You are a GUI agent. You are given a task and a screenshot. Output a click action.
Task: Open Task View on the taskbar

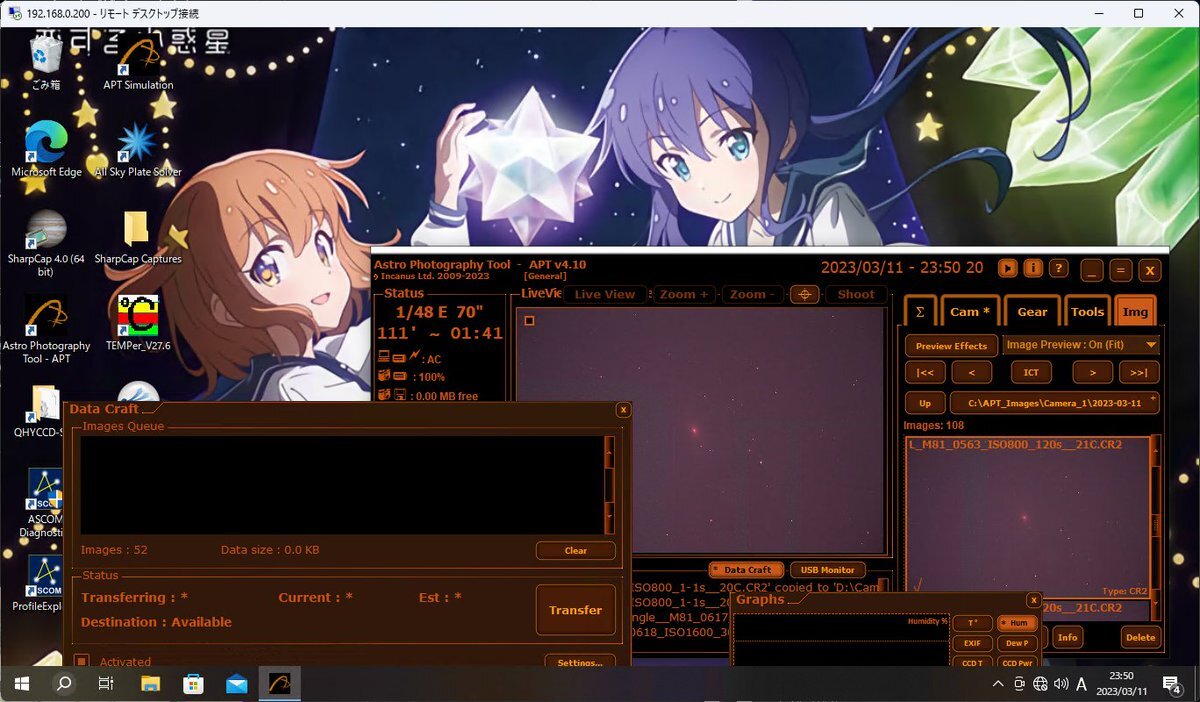point(106,684)
